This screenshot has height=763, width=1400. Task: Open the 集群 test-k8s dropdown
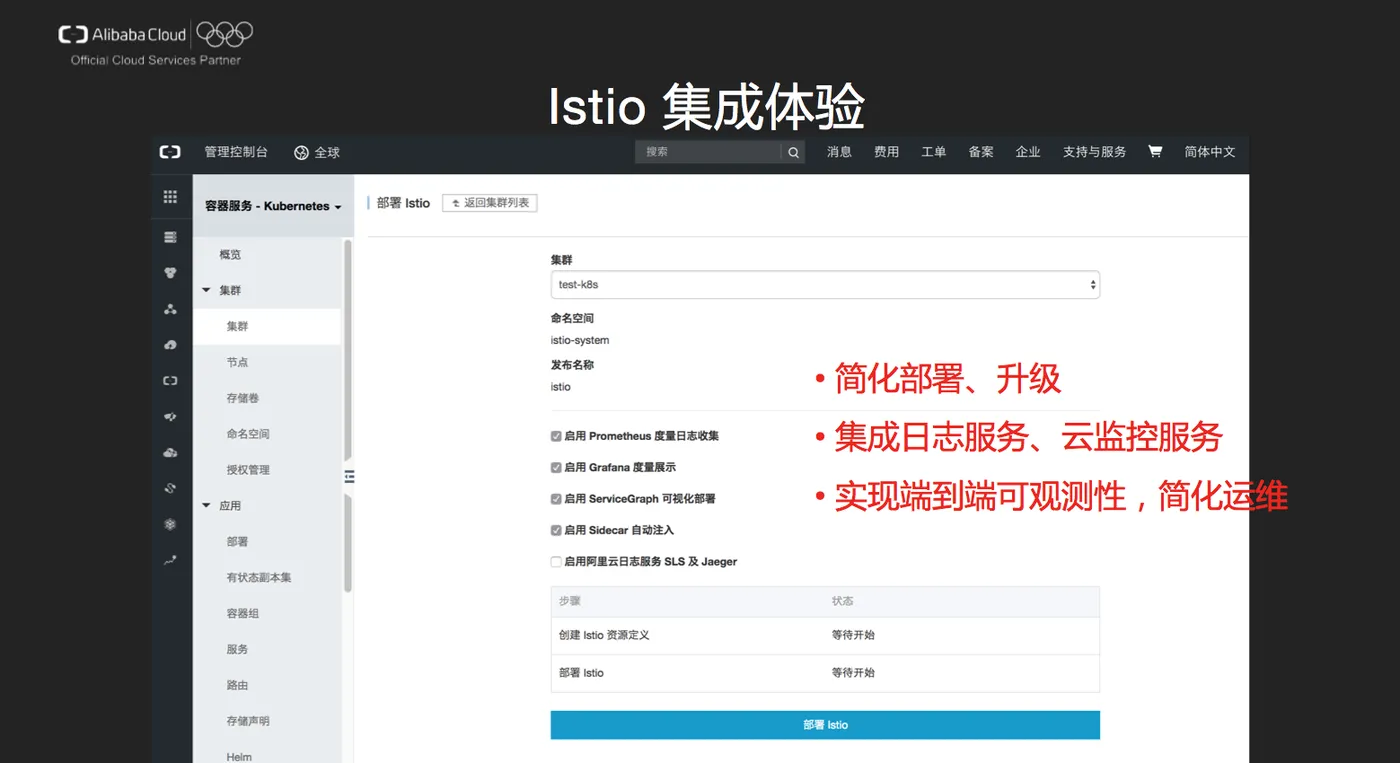825,285
